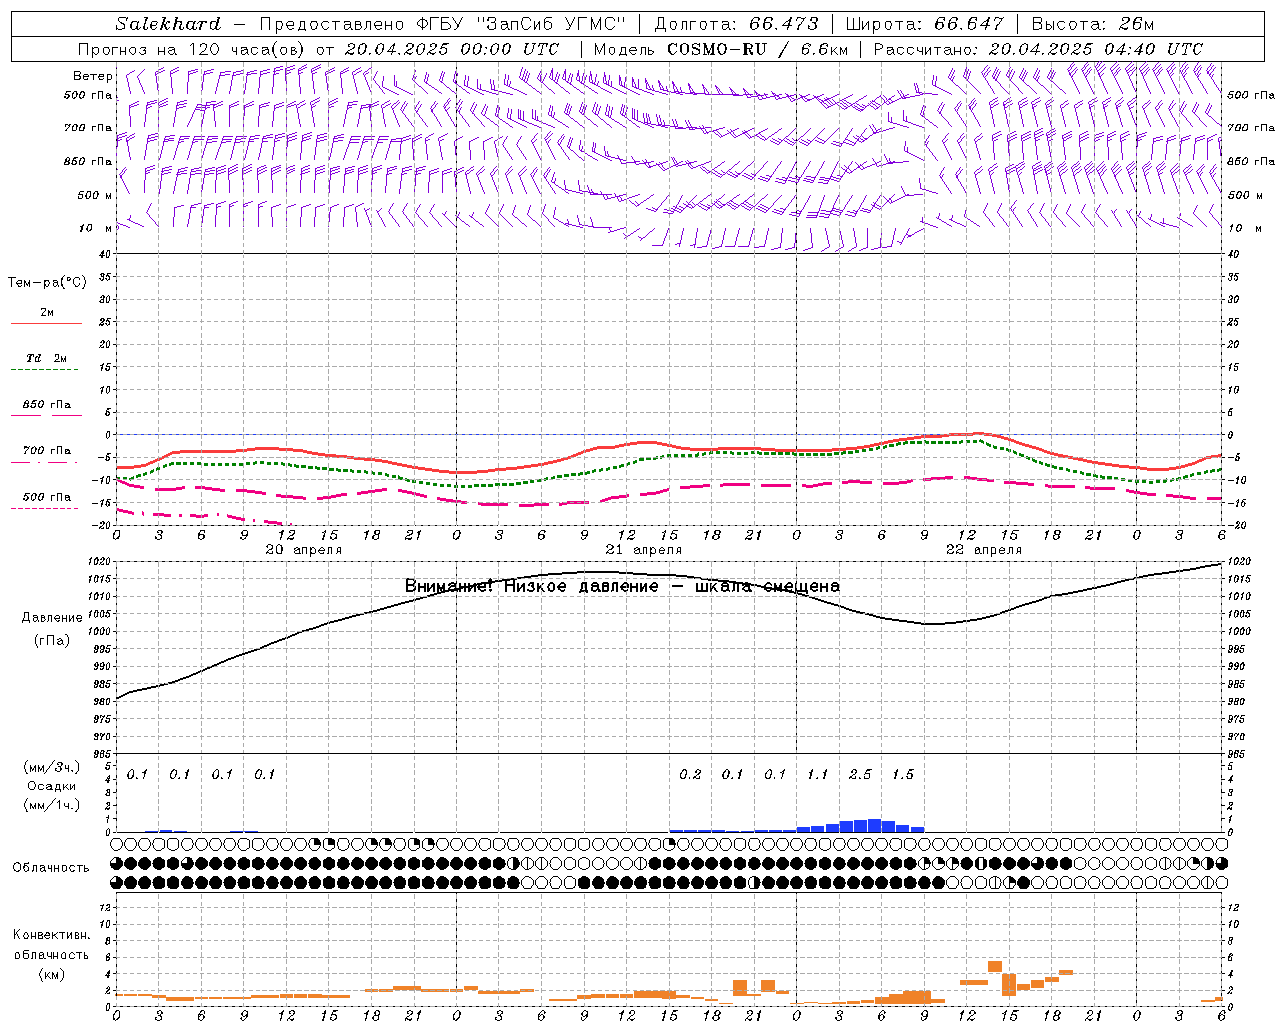
Task: Click the "(мм/3ч.)" precipitation unit label
Action: coord(52,768)
